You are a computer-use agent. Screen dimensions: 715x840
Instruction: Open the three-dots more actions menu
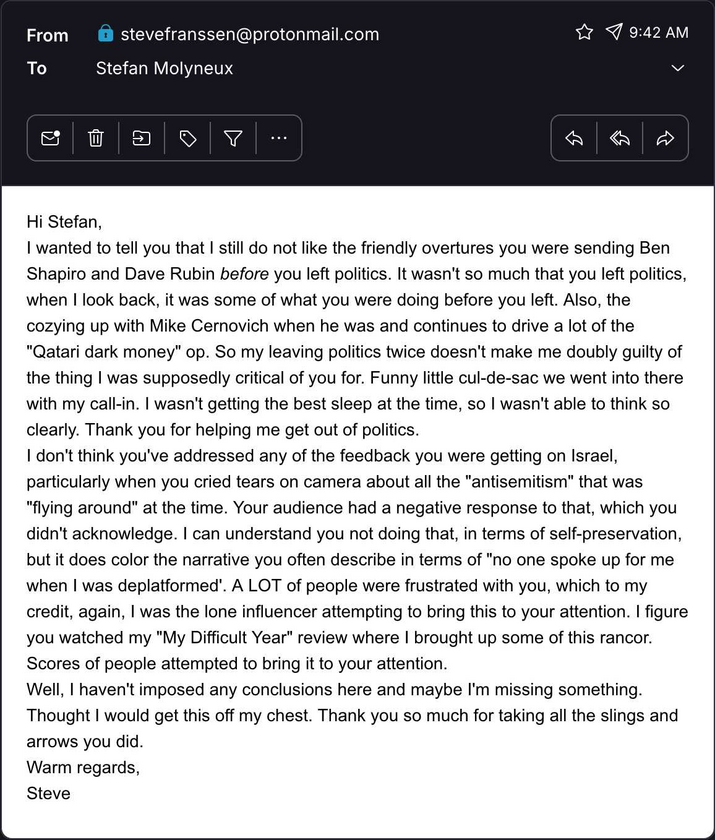pyautogui.click(x=279, y=138)
